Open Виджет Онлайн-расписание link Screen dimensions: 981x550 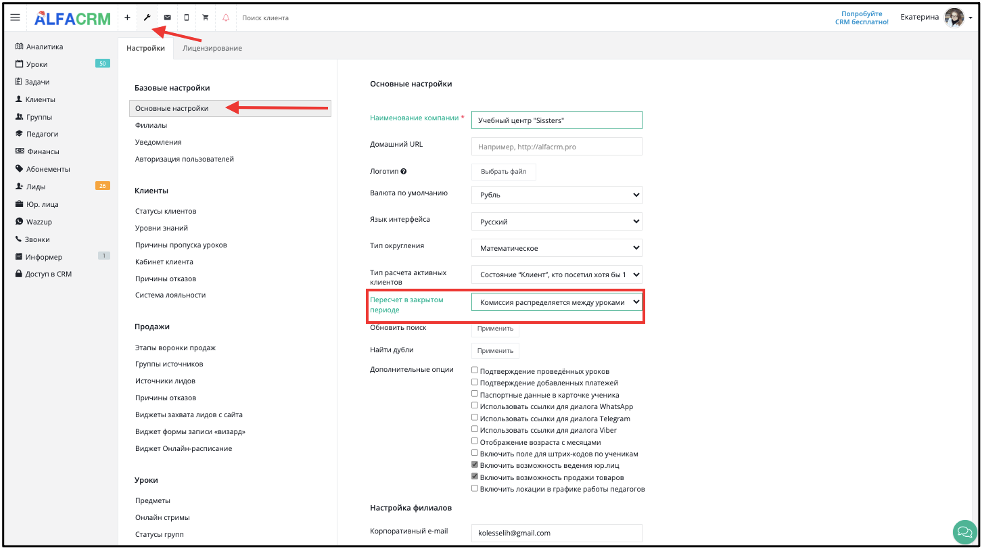(x=184, y=448)
